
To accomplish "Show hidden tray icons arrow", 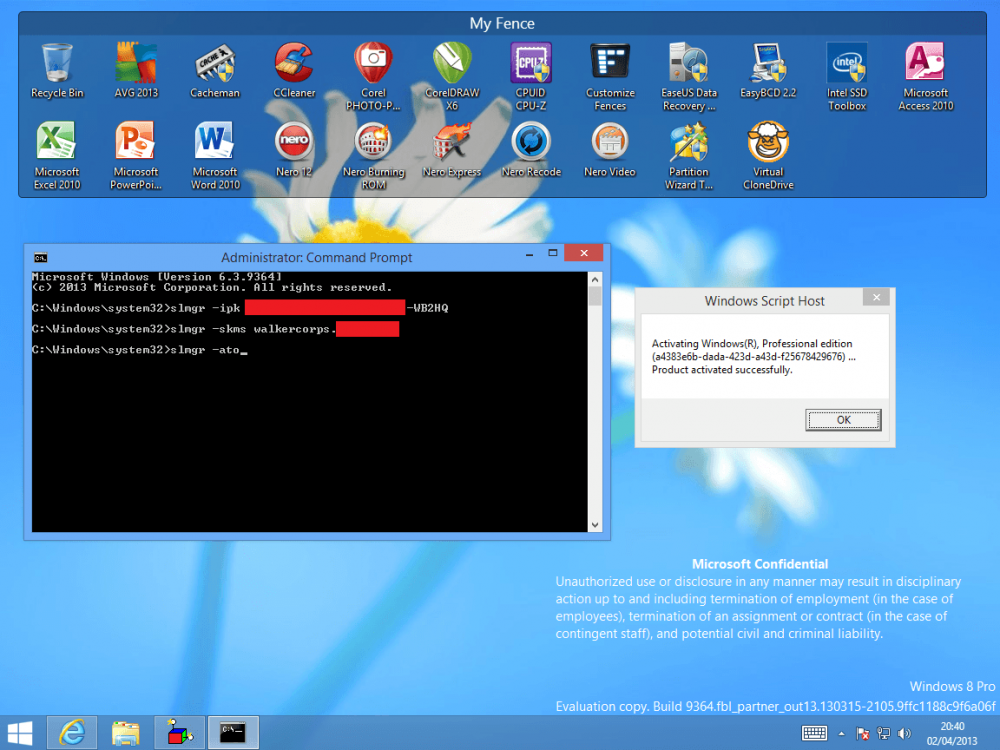I will (842, 733).
